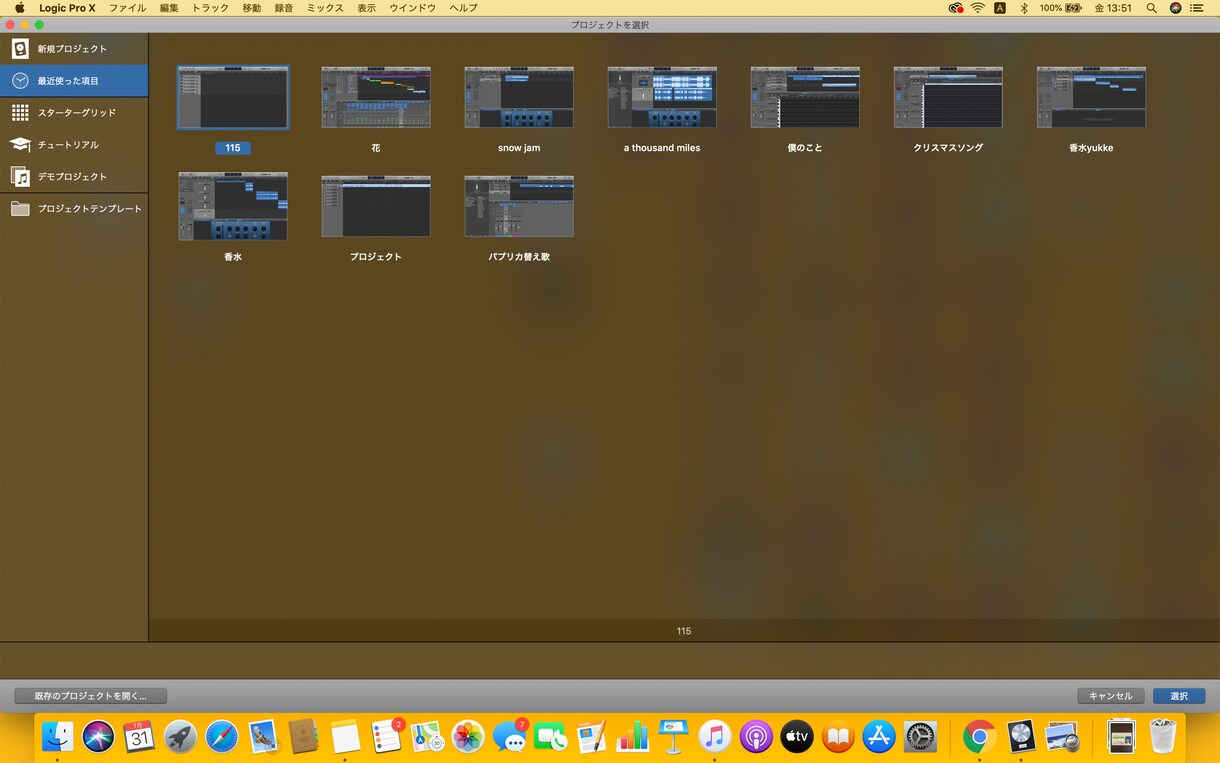Launch Google Chrome from the Dock

979,737
